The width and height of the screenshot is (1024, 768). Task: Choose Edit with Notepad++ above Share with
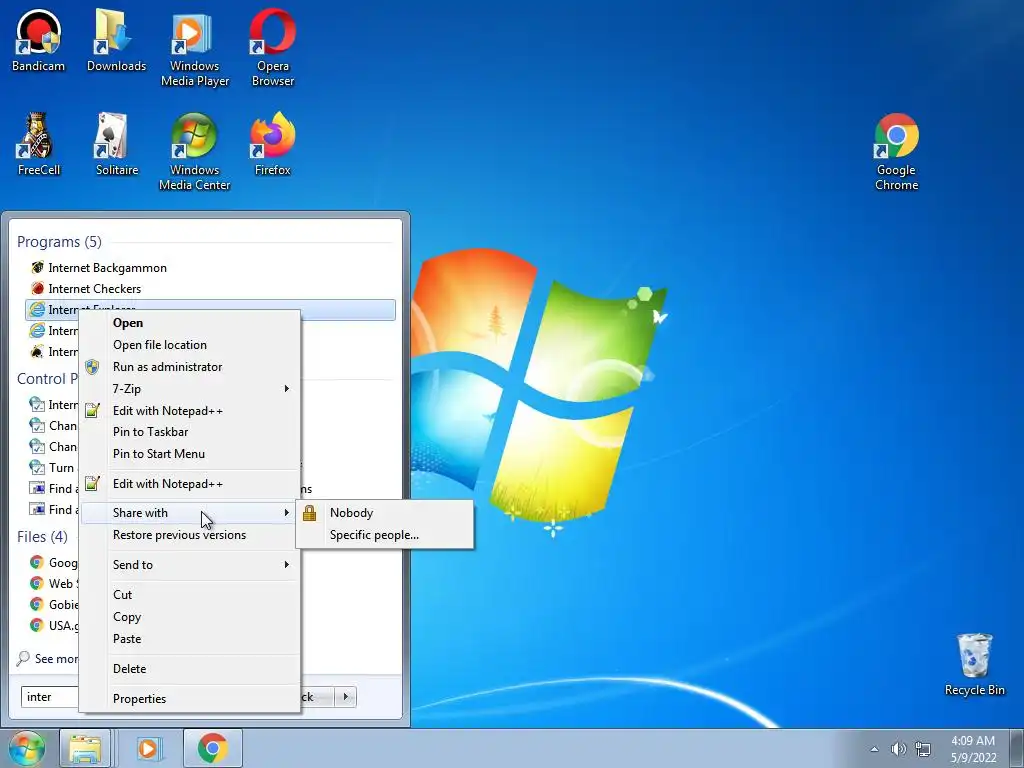(189, 484)
